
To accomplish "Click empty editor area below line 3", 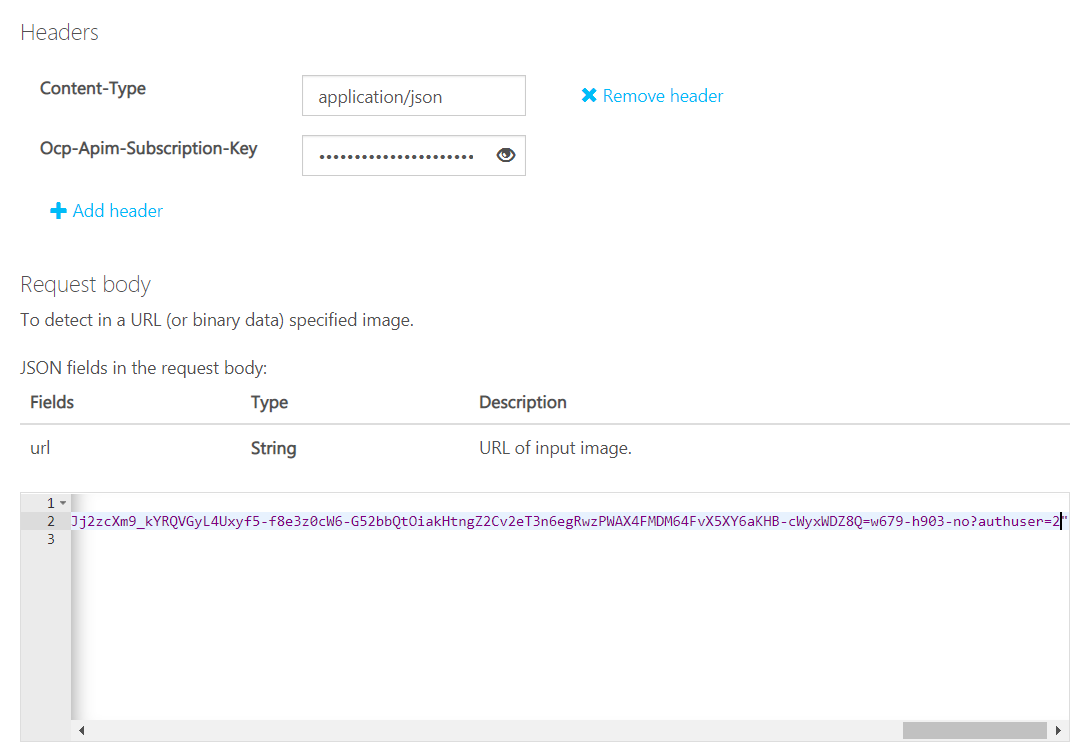I will 567,633.
